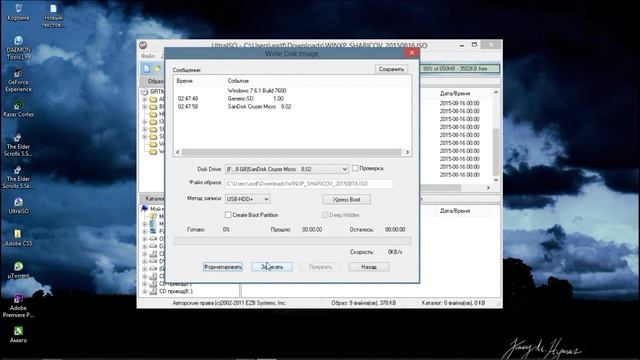Open The Elder Scrolls shortcut below Razer Cortex
The height and width of the screenshot is (360, 640).
tap(18, 145)
